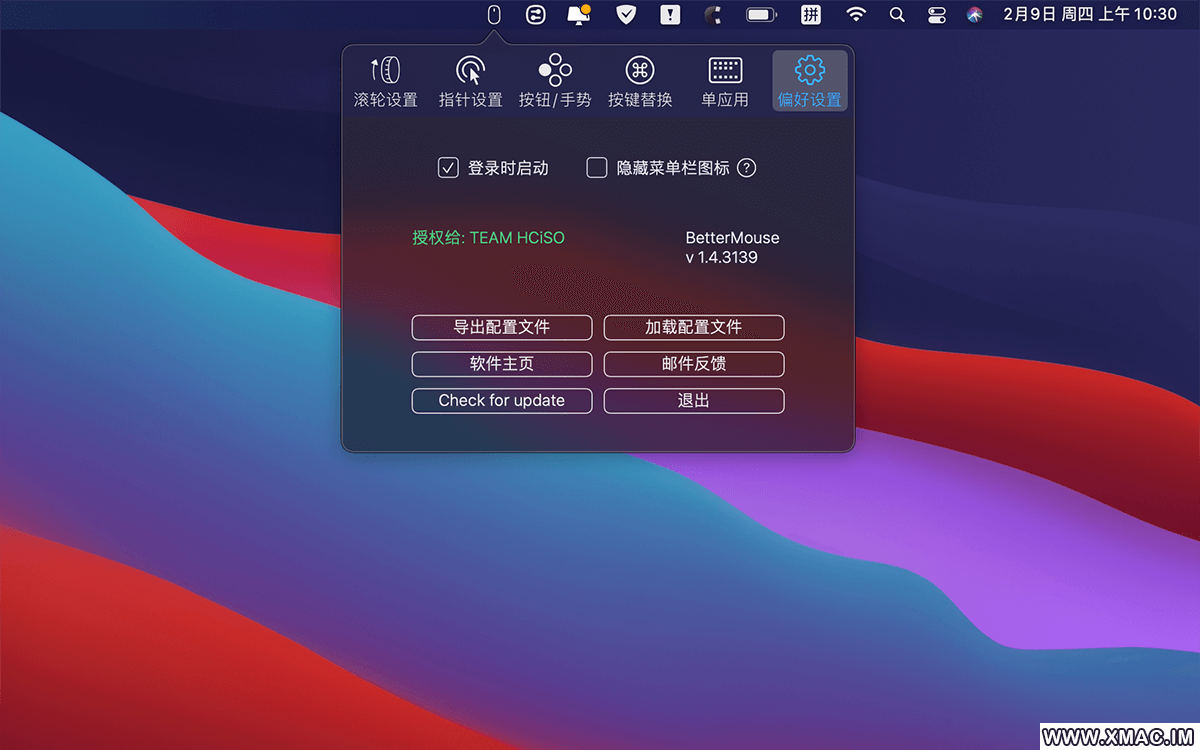Toggle the 登录时启动 checkbox
This screenshot has width=1200, height=750.
click(x=448, y=168)
